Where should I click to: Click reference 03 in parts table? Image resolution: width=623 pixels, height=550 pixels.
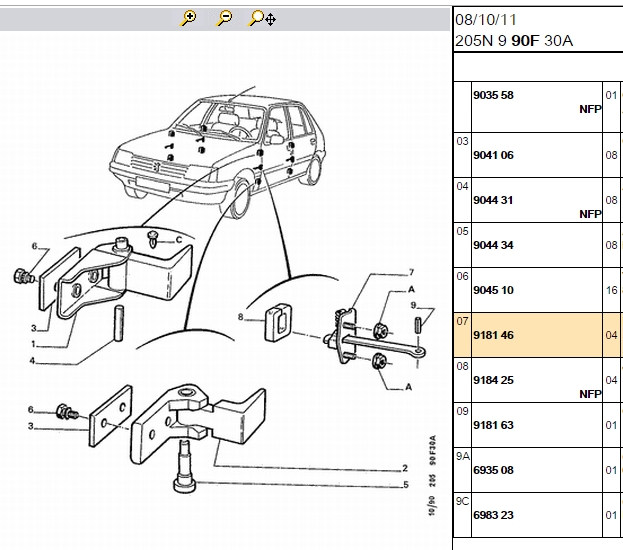tap(462, 141)
